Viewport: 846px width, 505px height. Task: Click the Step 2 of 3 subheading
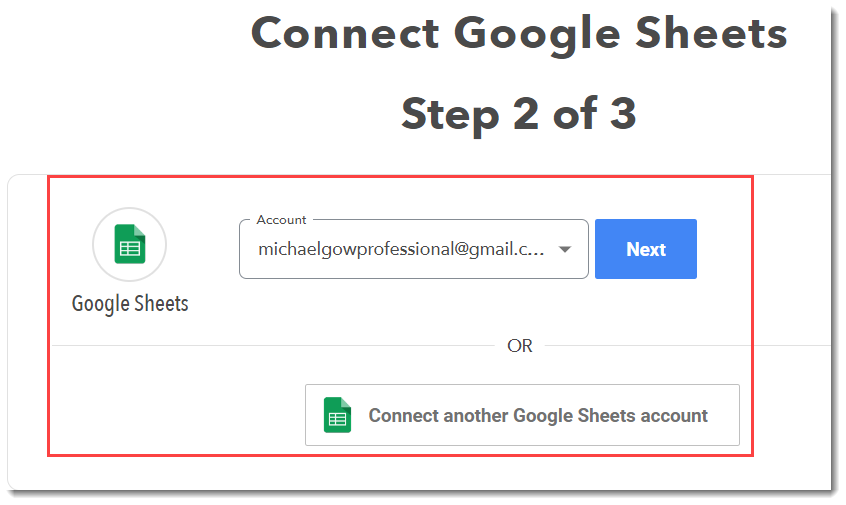click(519, 114)
